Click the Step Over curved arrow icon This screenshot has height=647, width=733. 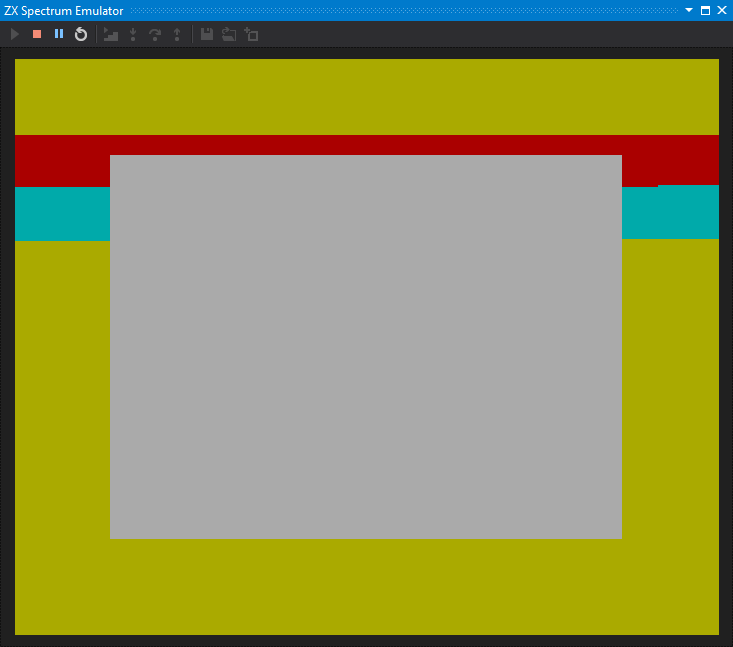pos(155,34)
